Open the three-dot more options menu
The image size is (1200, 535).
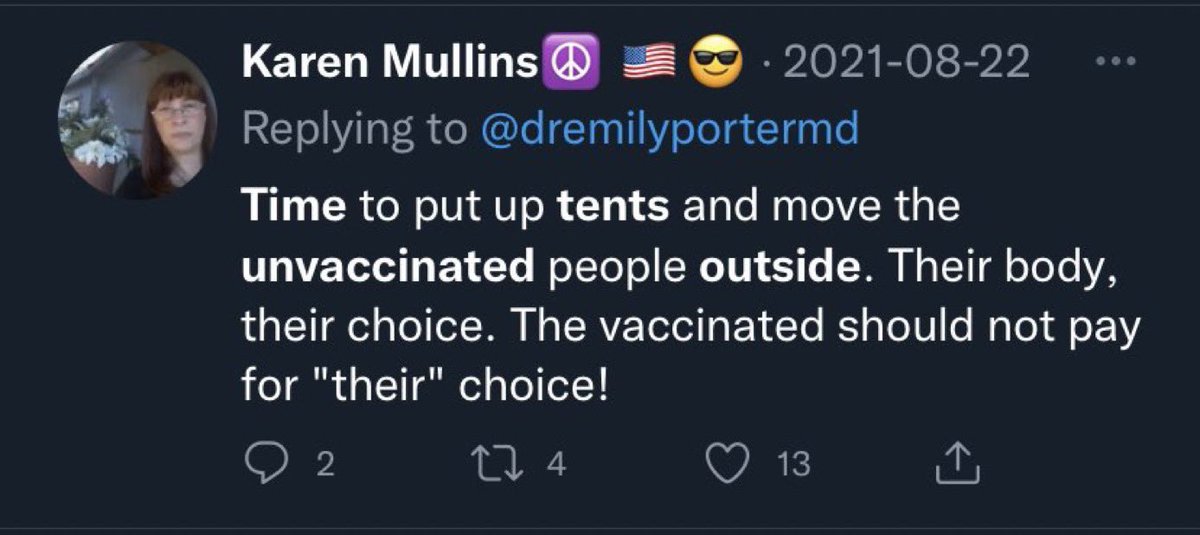tap(1110, 62)
